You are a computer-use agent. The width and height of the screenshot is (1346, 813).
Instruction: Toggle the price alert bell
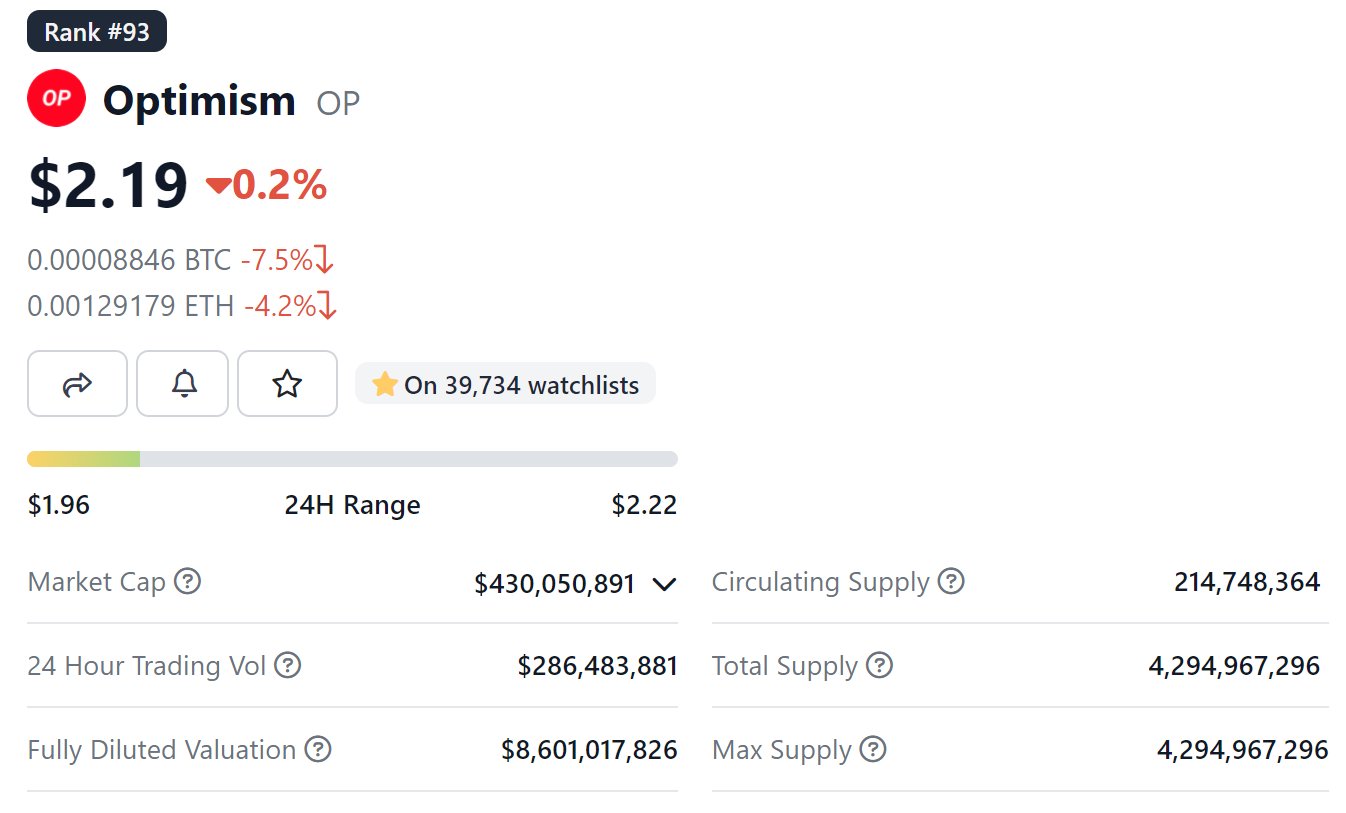pos(182,383)
